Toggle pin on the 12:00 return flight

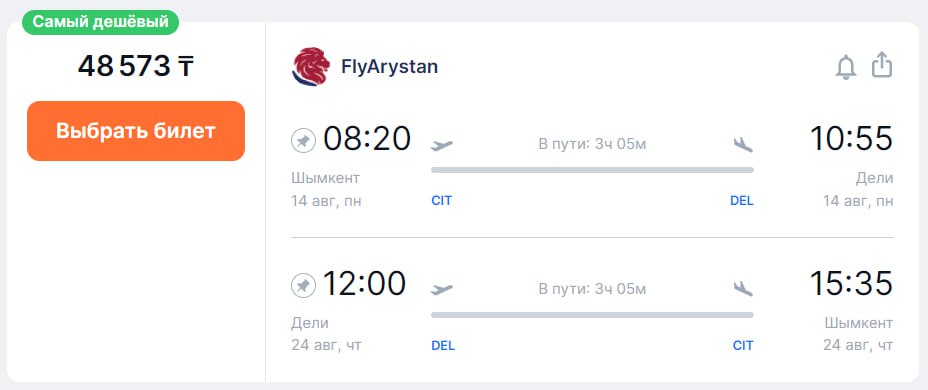[304, 286]
